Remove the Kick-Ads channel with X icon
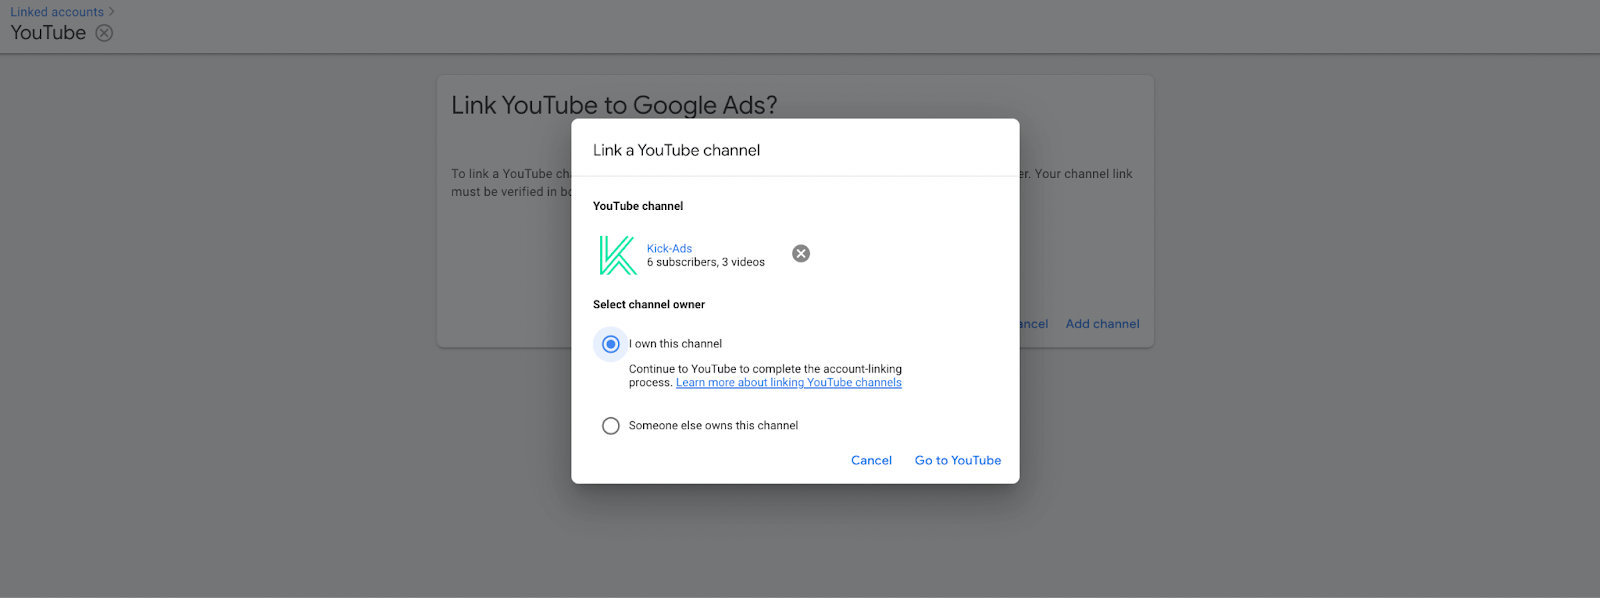Screen dimensions: 1600x598 click(x=801, y=254)
